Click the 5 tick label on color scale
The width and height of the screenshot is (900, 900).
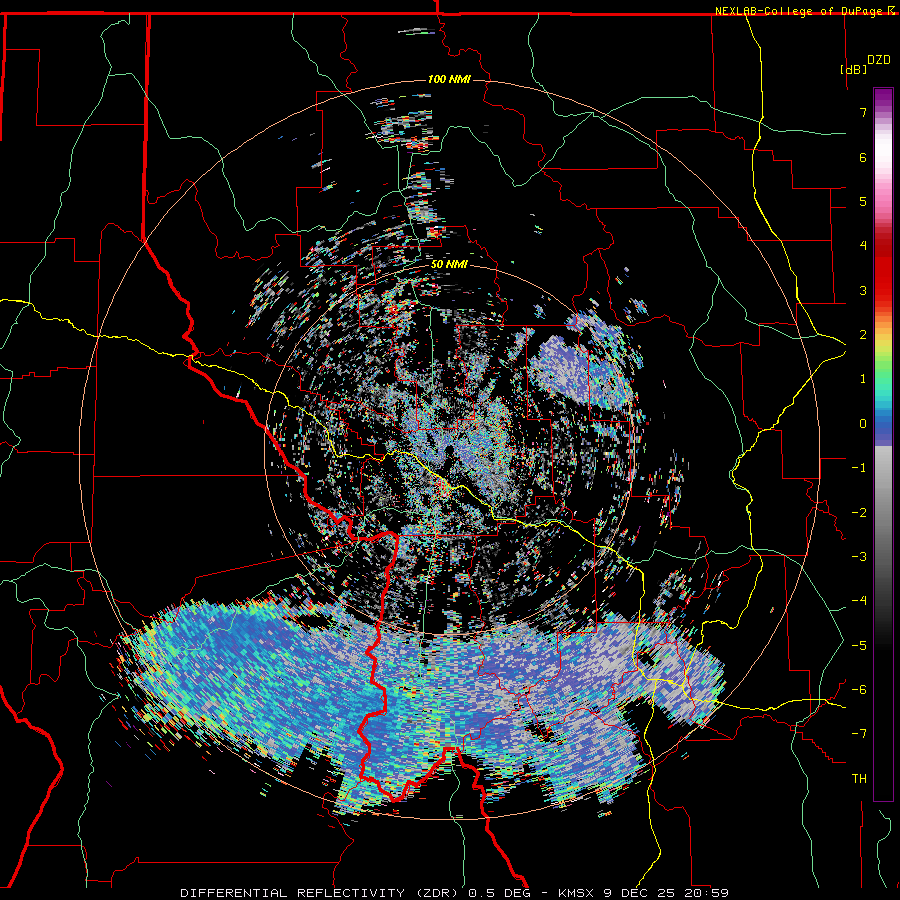pos(863,201)
